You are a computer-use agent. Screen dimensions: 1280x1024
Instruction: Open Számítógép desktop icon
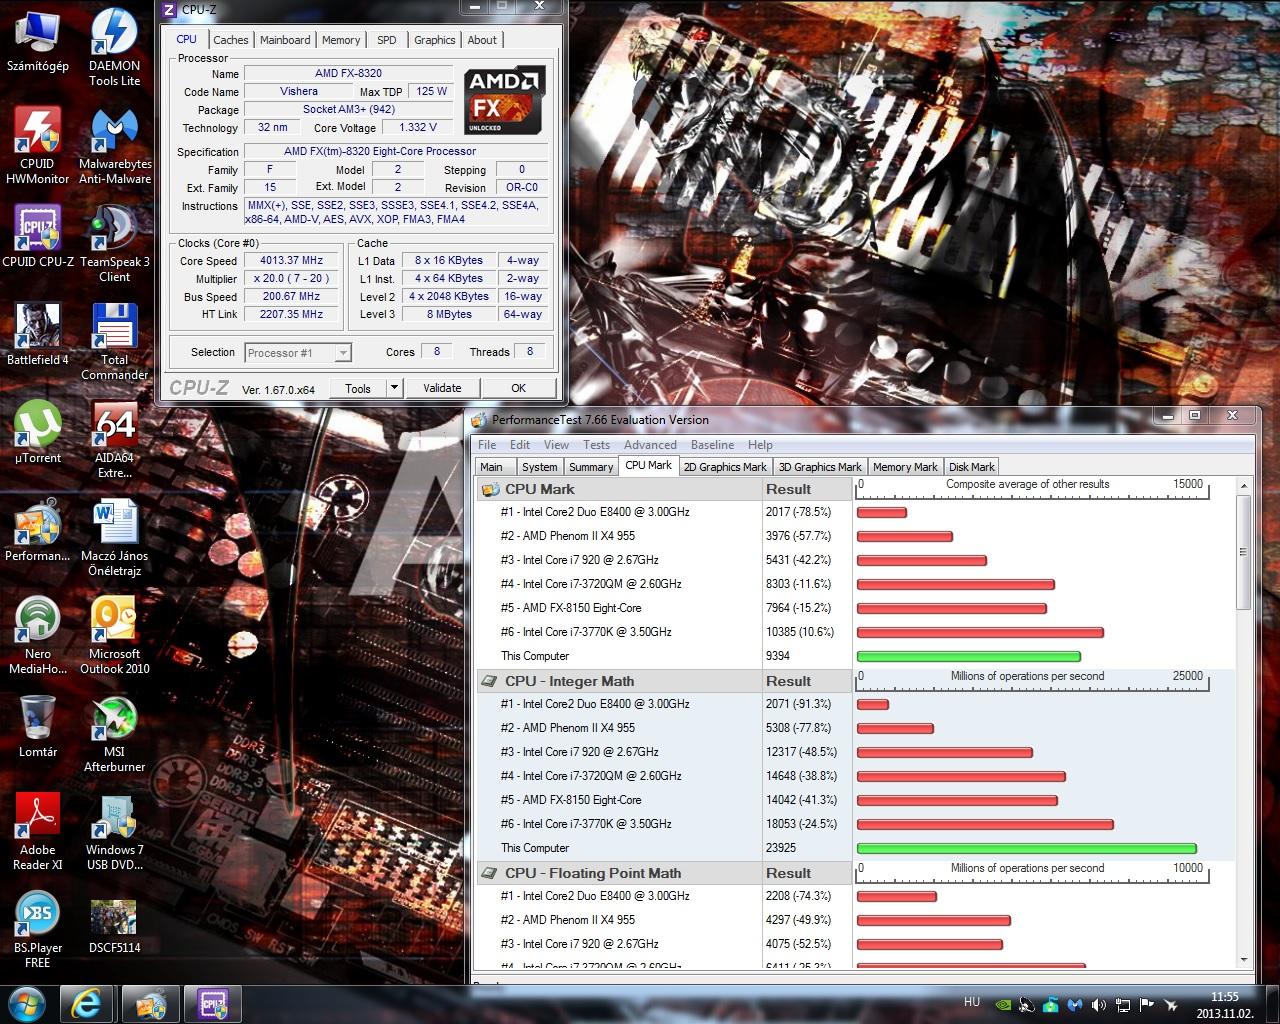point(38,42)
